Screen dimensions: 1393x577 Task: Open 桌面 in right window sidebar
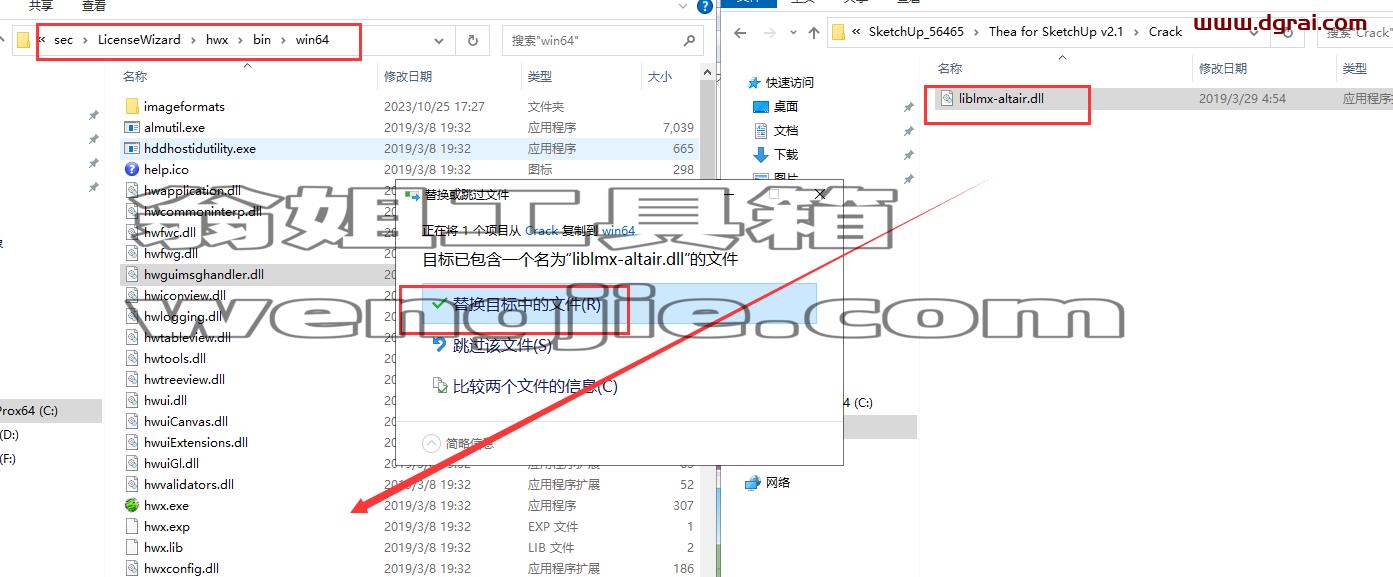coord(786,106)
